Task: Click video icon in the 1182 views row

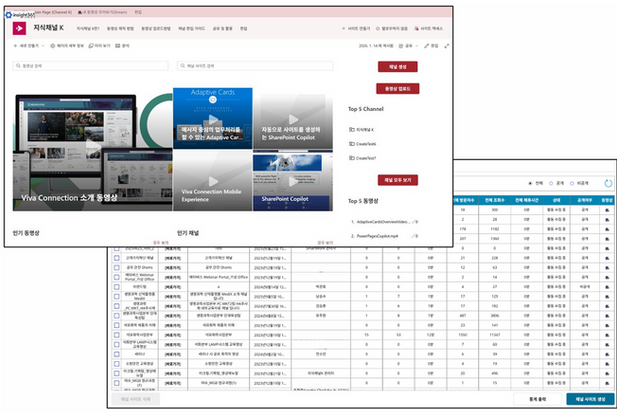Action: 607,229
